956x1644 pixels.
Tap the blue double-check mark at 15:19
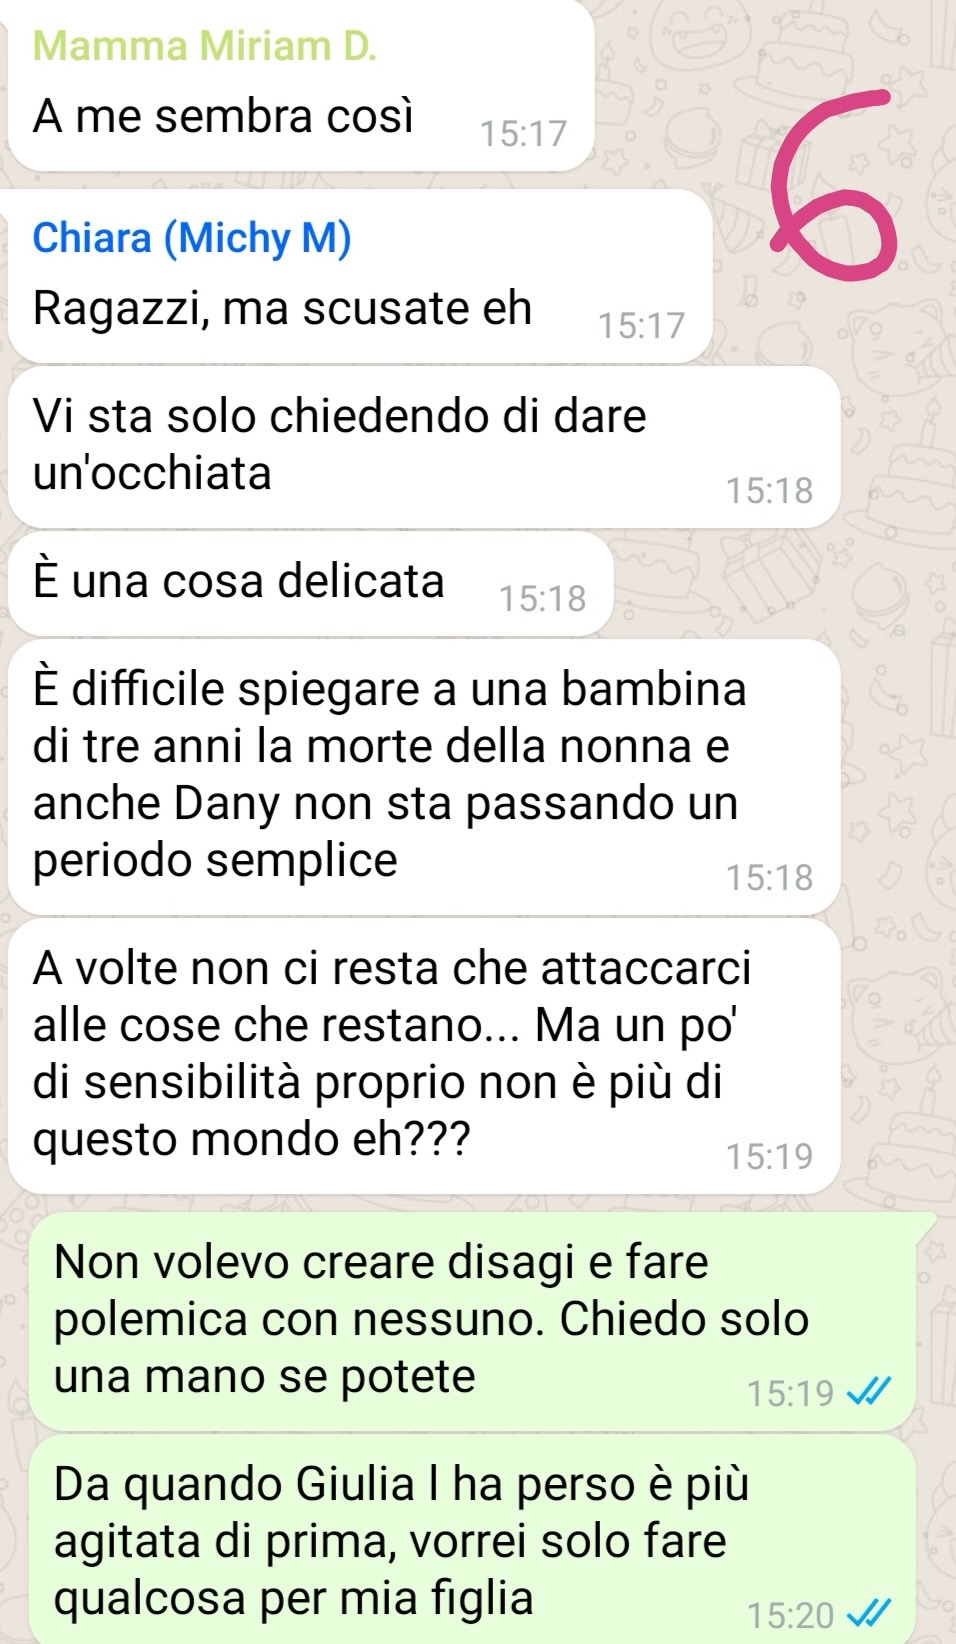(x=867, y=1392)
